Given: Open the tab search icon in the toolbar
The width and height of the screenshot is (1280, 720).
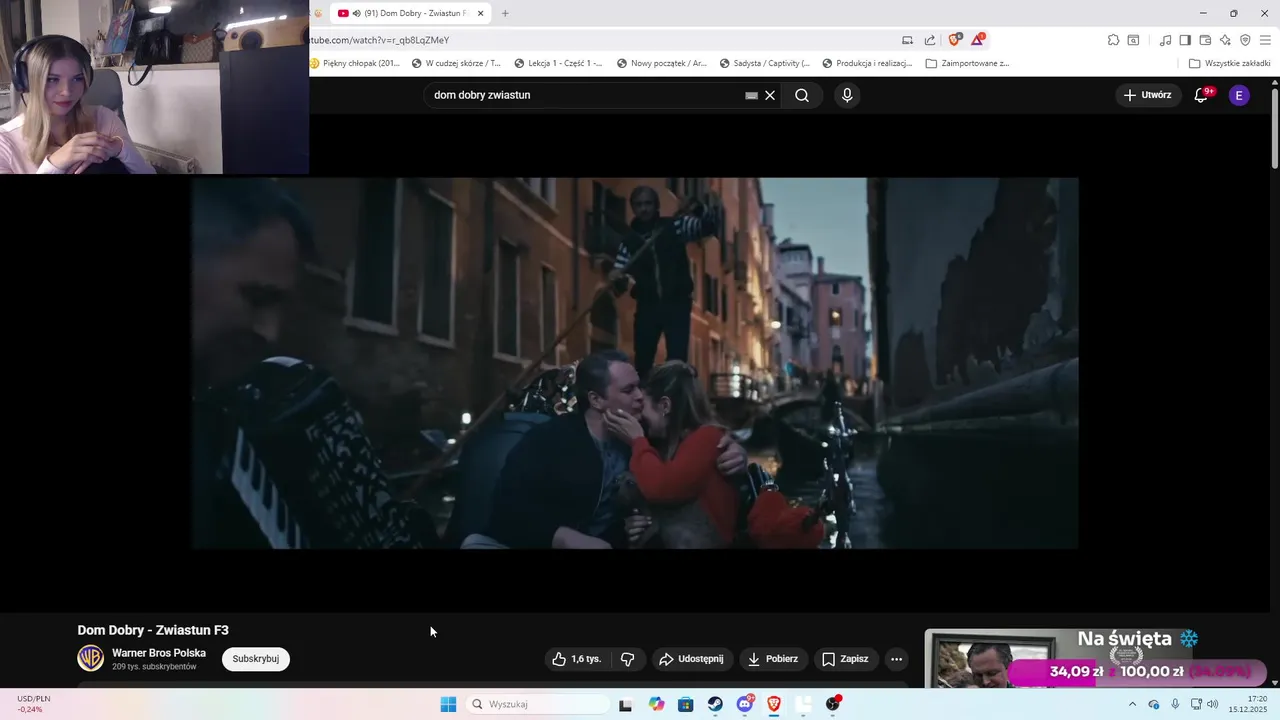Looking at the screenshot, I should [x=1133, y=40].
